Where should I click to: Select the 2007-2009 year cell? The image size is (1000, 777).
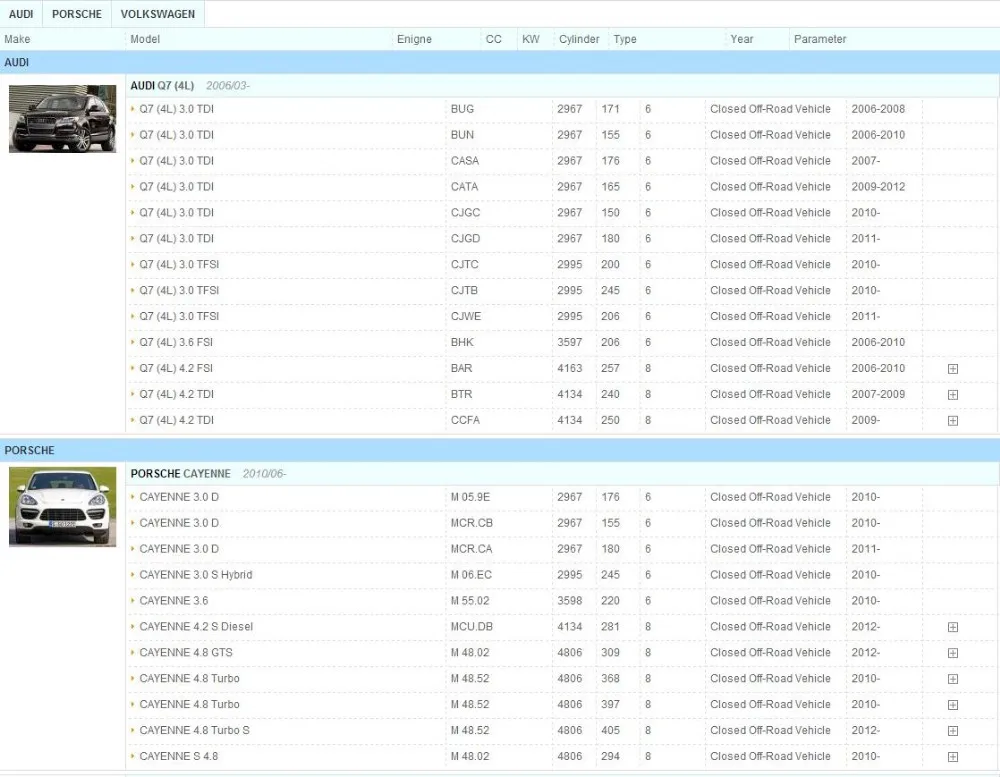tap(878, 394)
